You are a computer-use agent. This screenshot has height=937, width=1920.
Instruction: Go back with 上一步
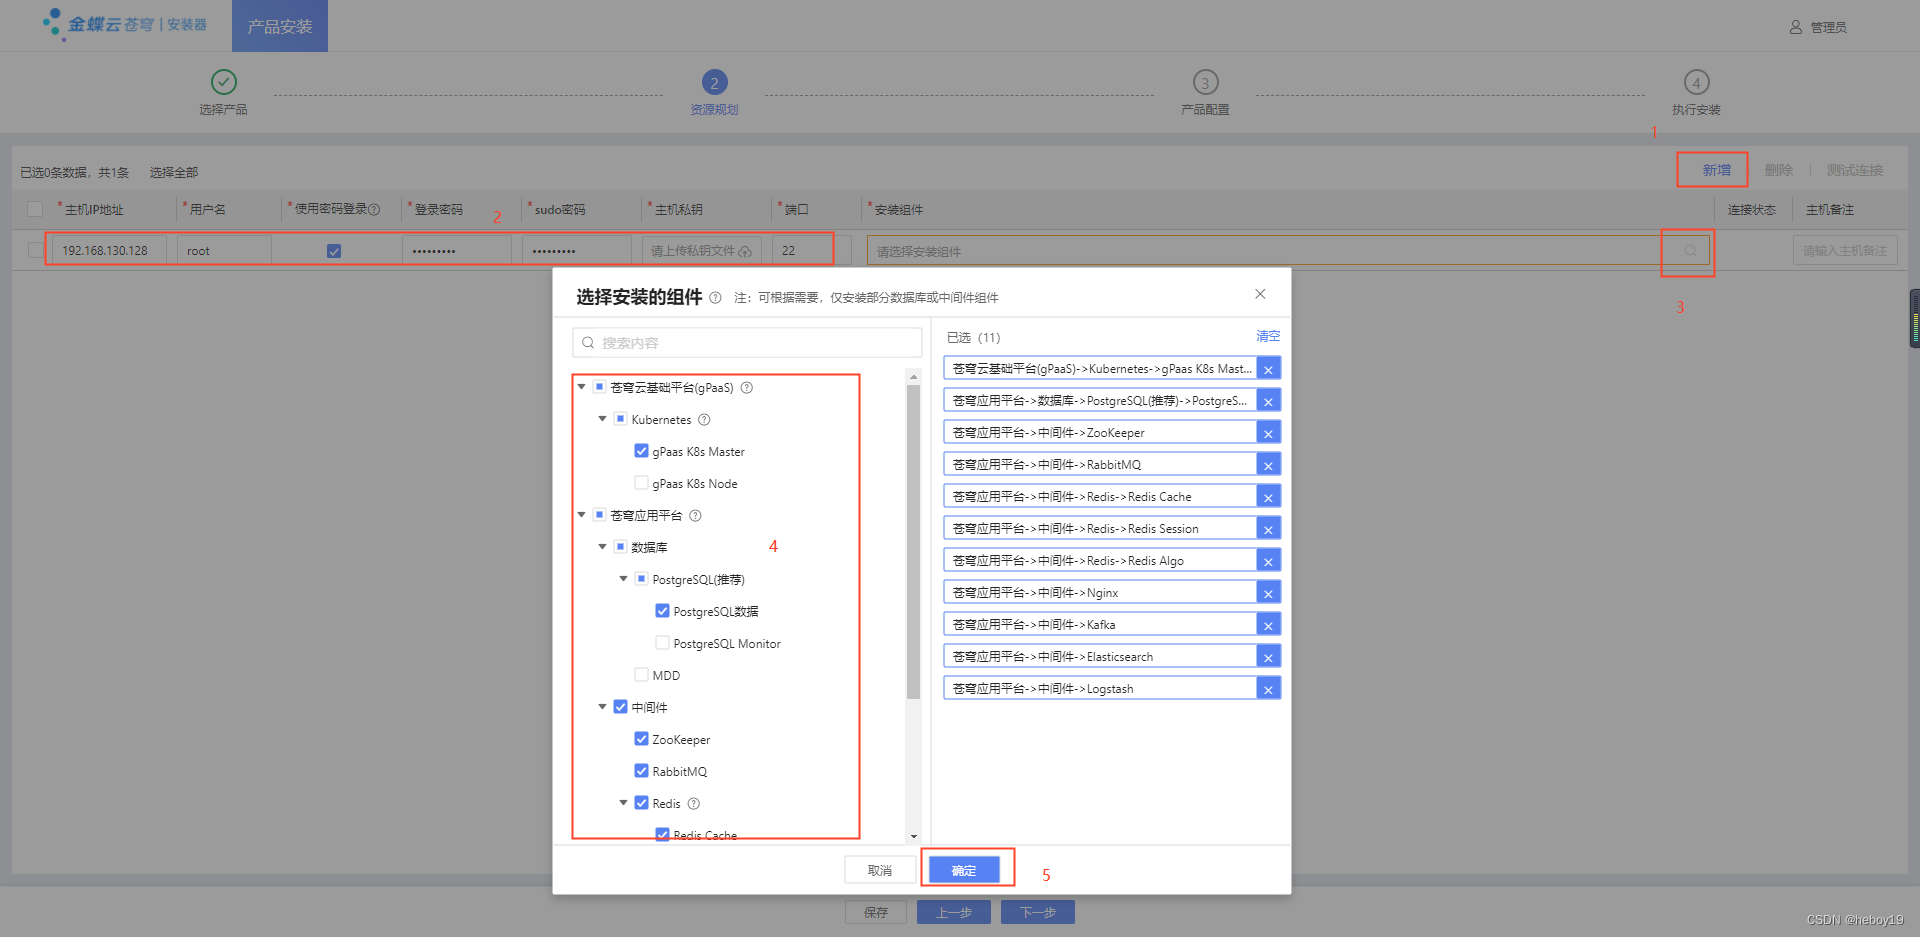click(x=954, y=912)
